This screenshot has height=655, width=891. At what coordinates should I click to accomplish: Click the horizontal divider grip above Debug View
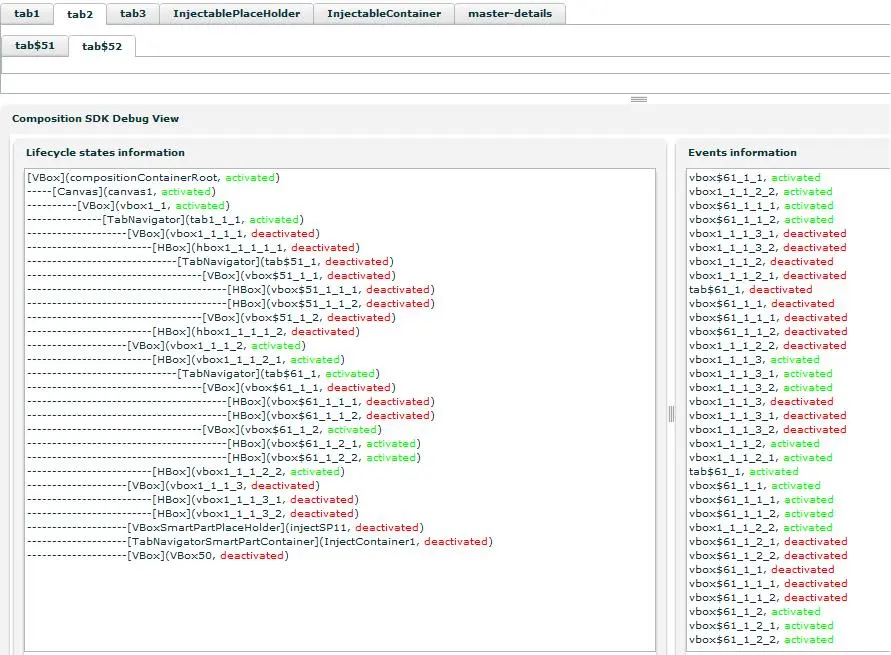638,99
